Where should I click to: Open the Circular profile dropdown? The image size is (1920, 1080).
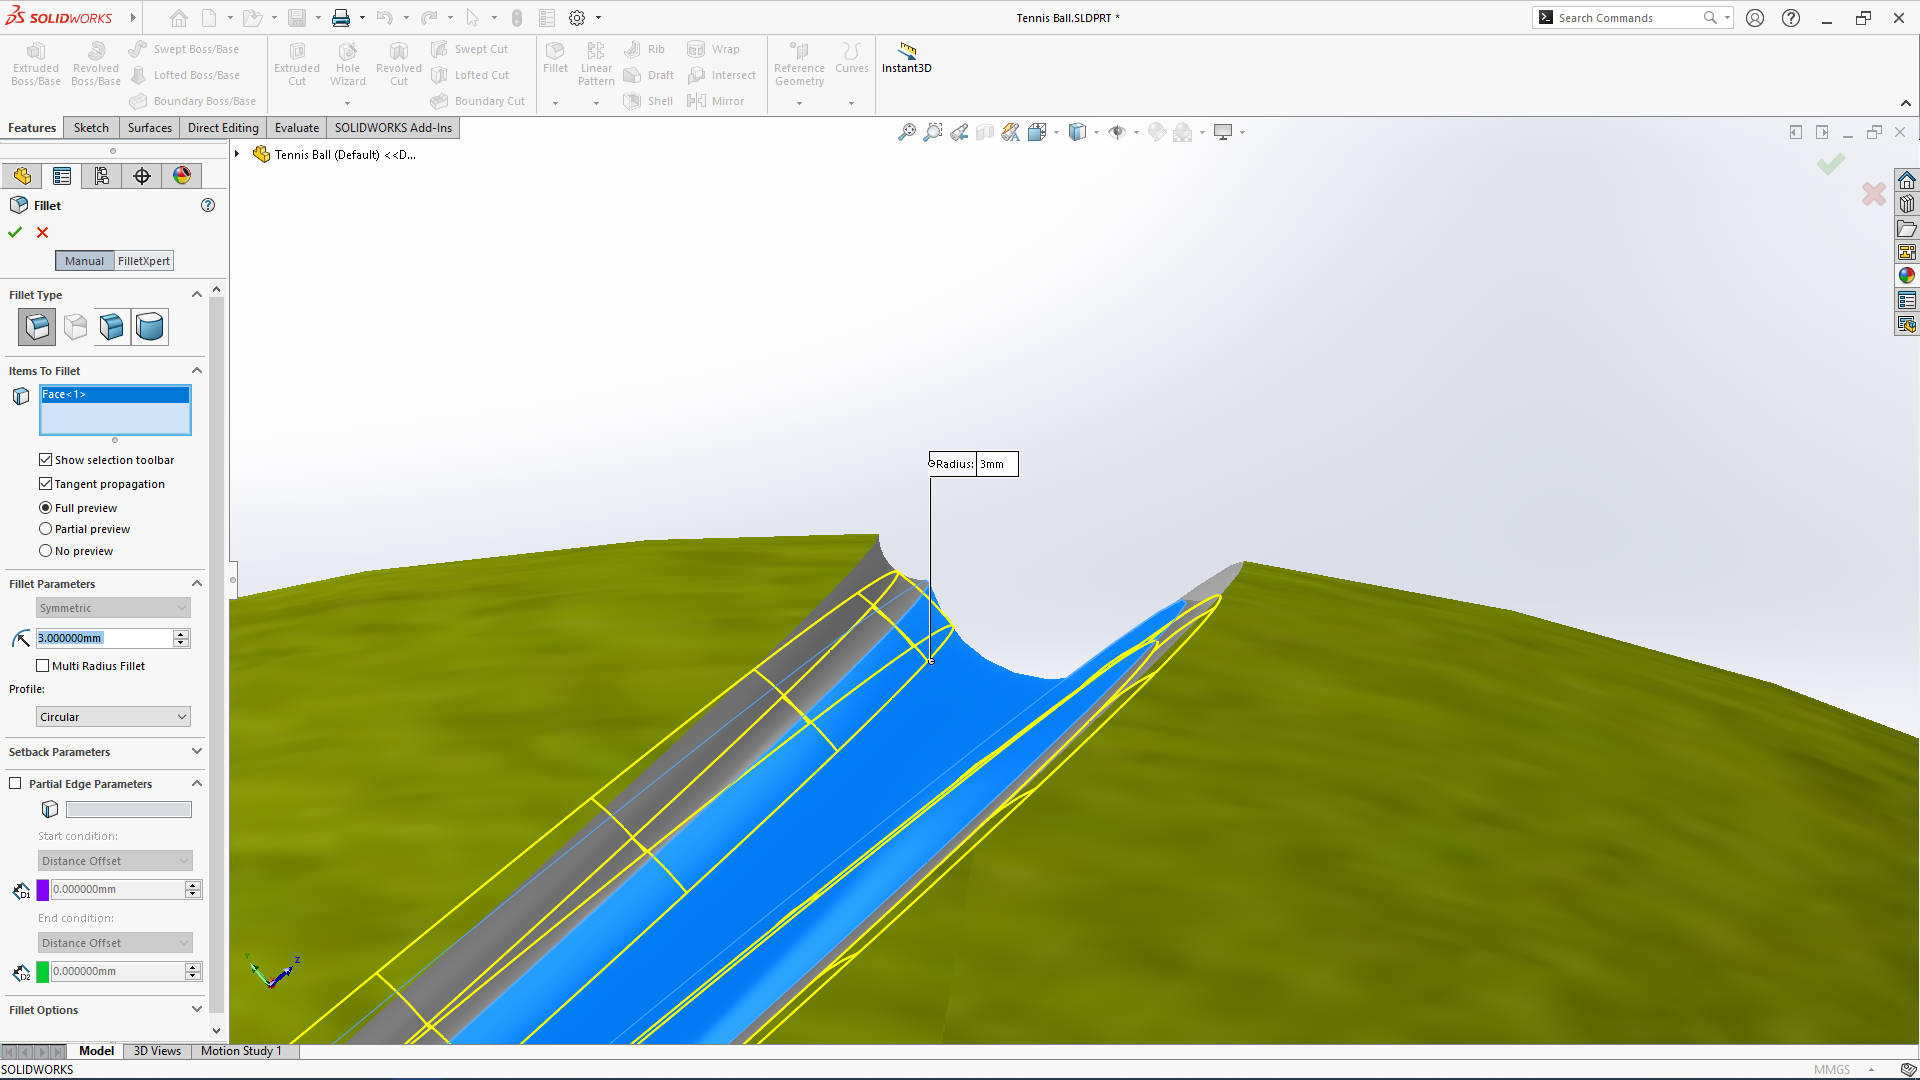(113, 717)
